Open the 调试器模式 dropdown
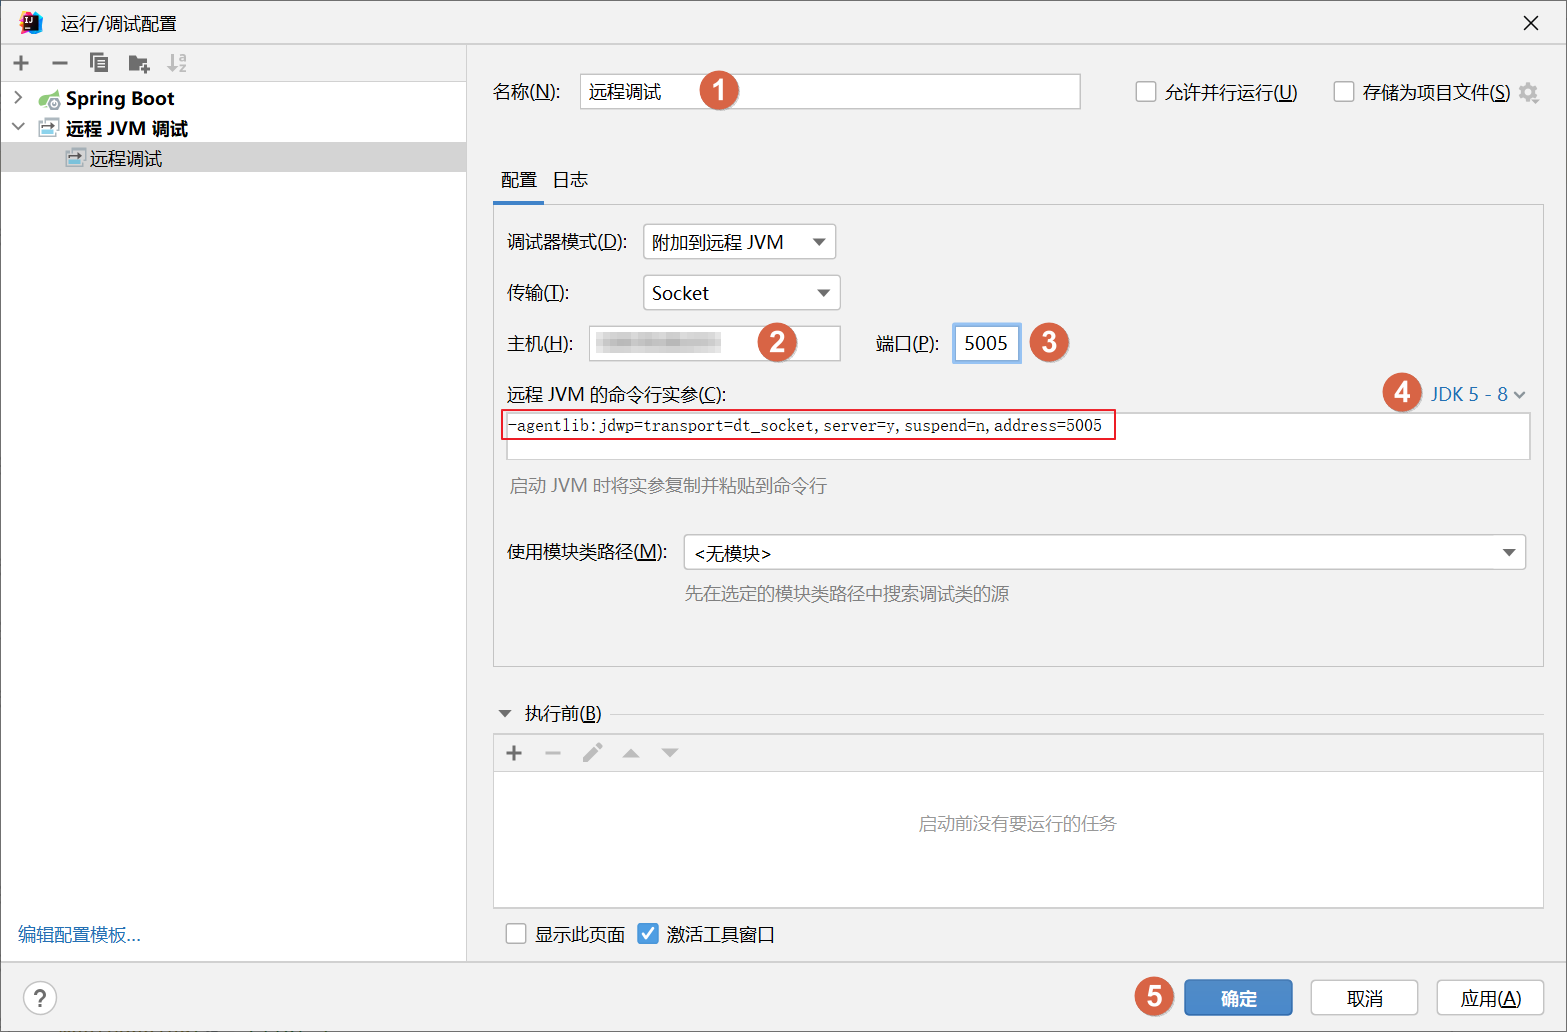The image size is (1567, 1032). (x=739, y=242)
